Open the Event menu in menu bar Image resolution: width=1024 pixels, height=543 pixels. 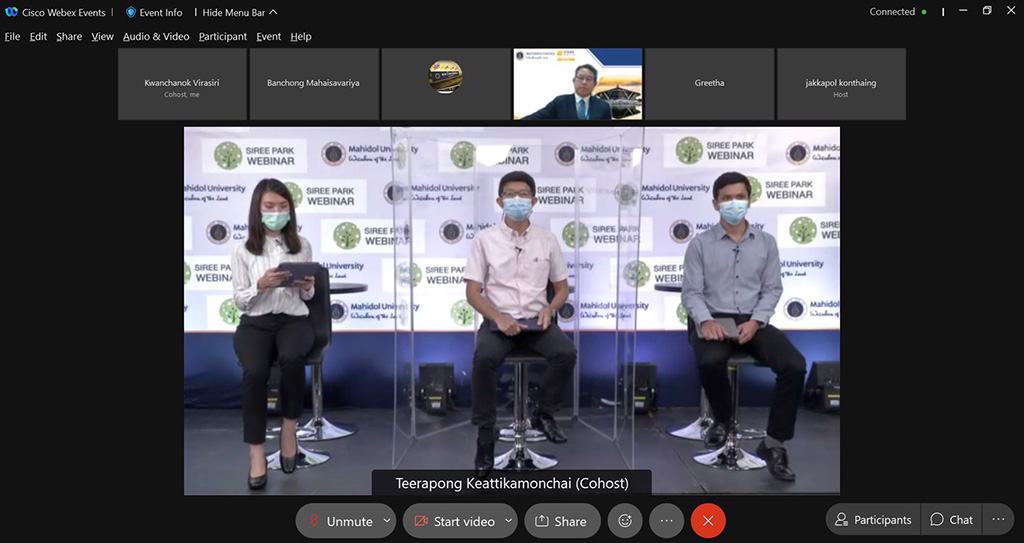[268, 36]
